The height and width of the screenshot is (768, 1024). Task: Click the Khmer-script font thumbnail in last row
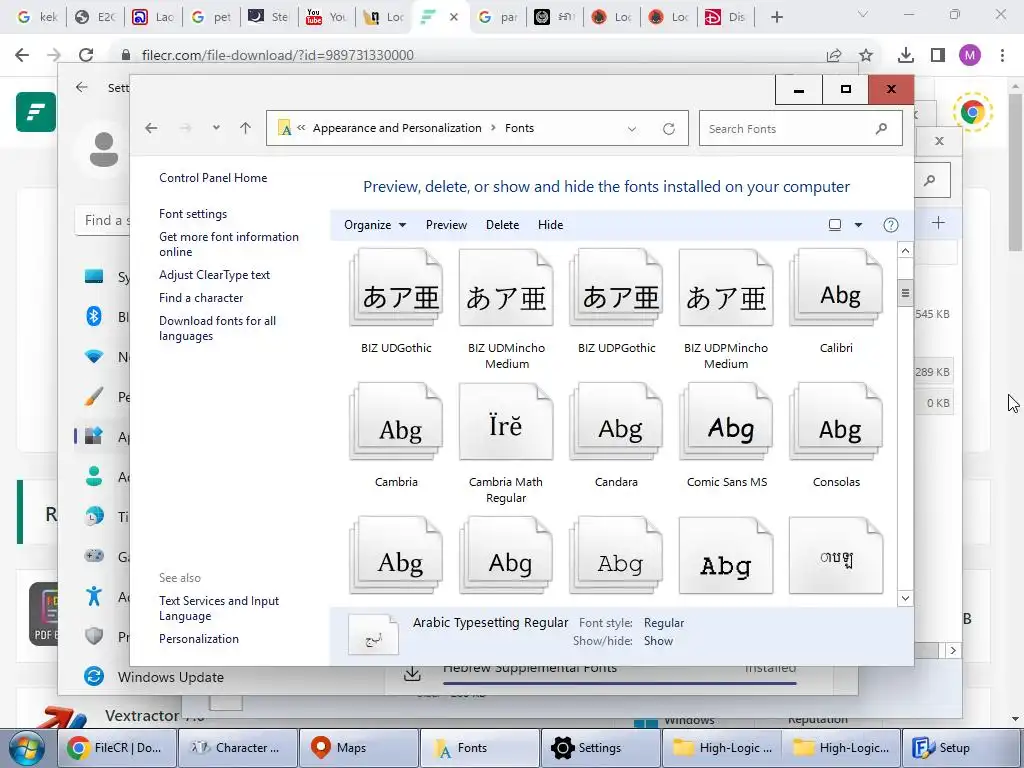pos(836,556)
